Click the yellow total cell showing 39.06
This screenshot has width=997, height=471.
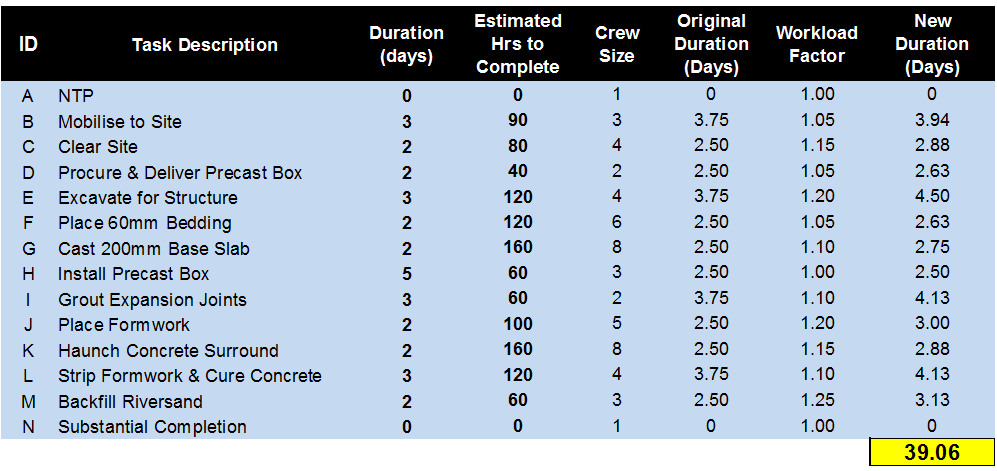pos(931,453)
